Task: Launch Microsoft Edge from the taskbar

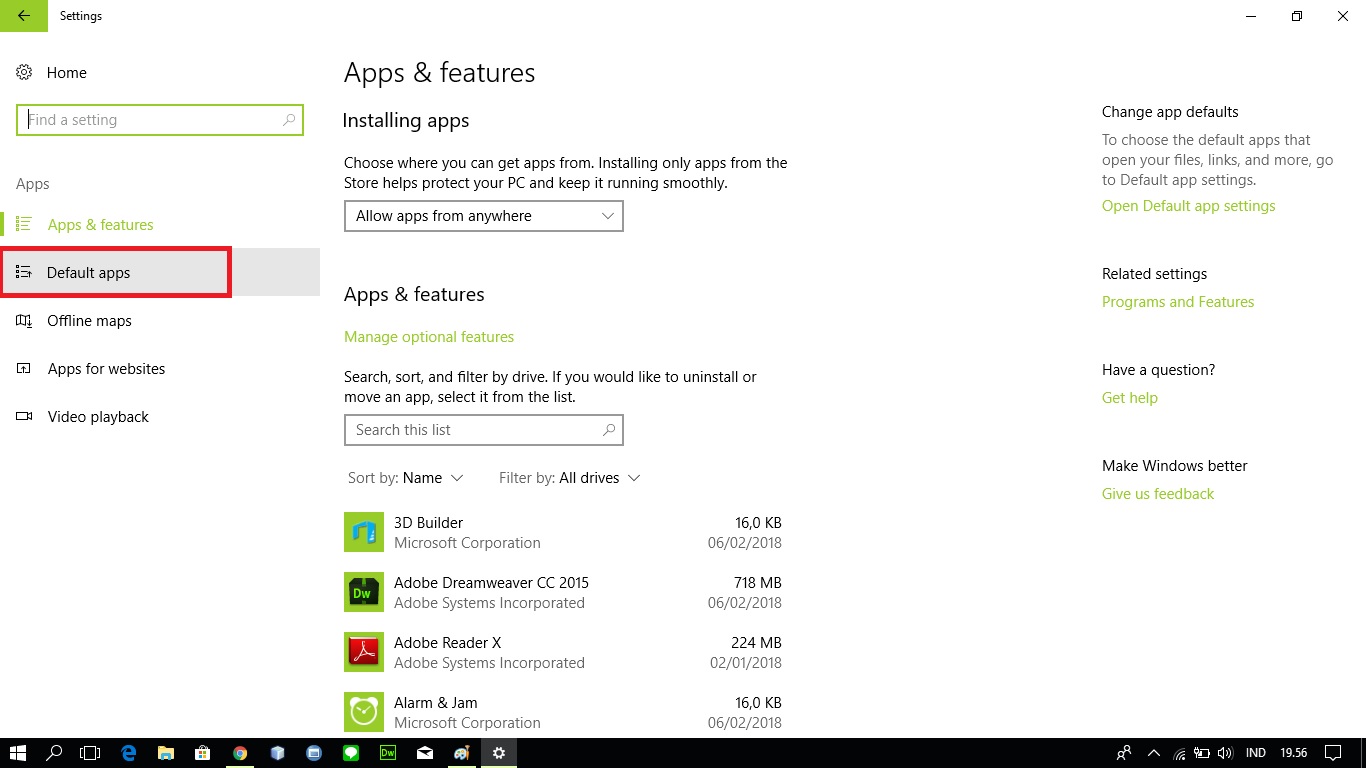Action: point(128,753)
